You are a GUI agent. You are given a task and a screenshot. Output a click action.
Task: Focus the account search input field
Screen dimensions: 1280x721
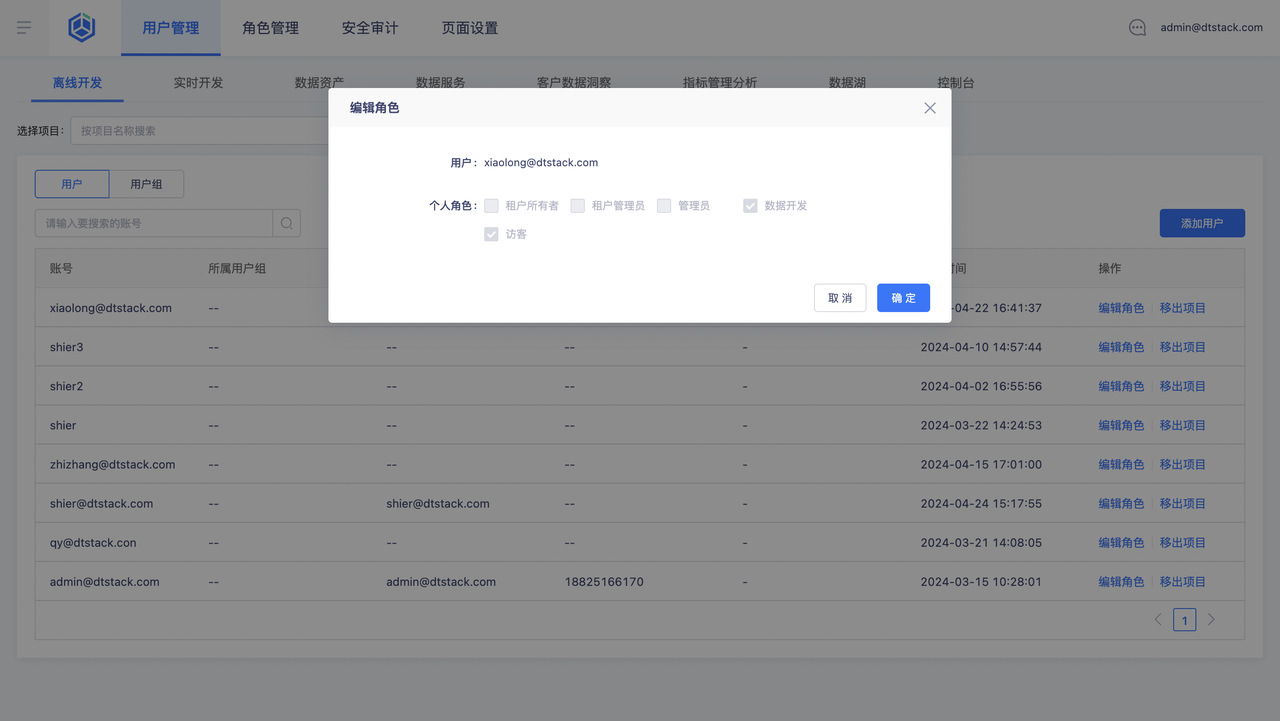pos(154,223)
